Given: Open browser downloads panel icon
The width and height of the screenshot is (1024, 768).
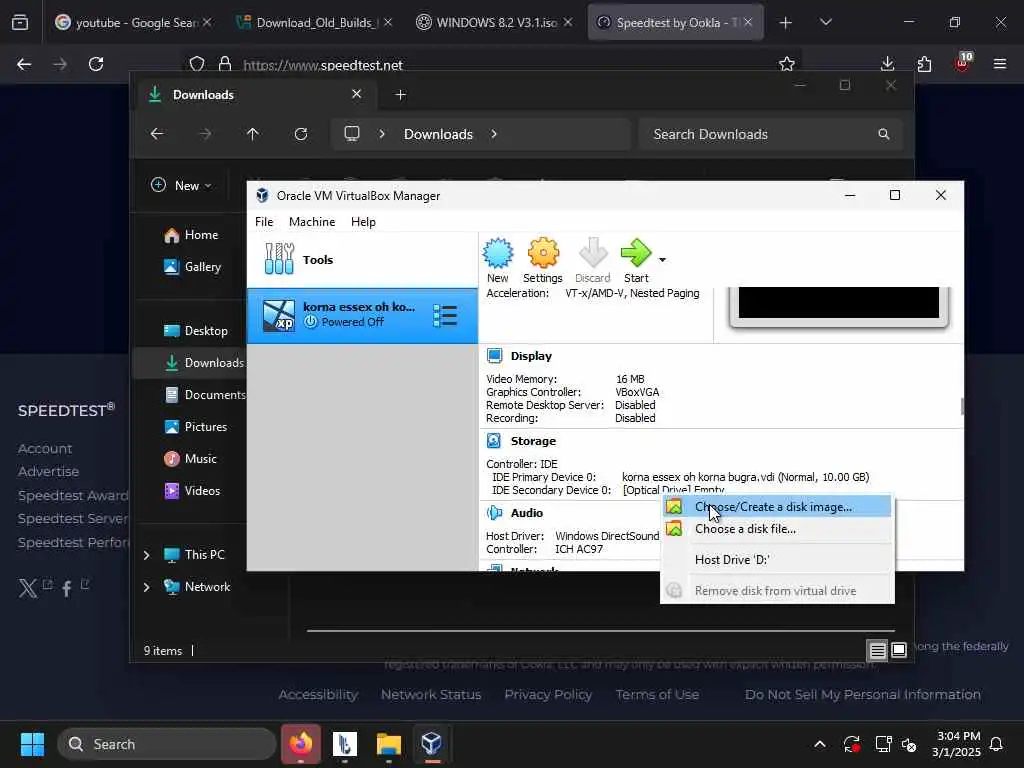Looking at the screenshot, I should tap(888, 64).
